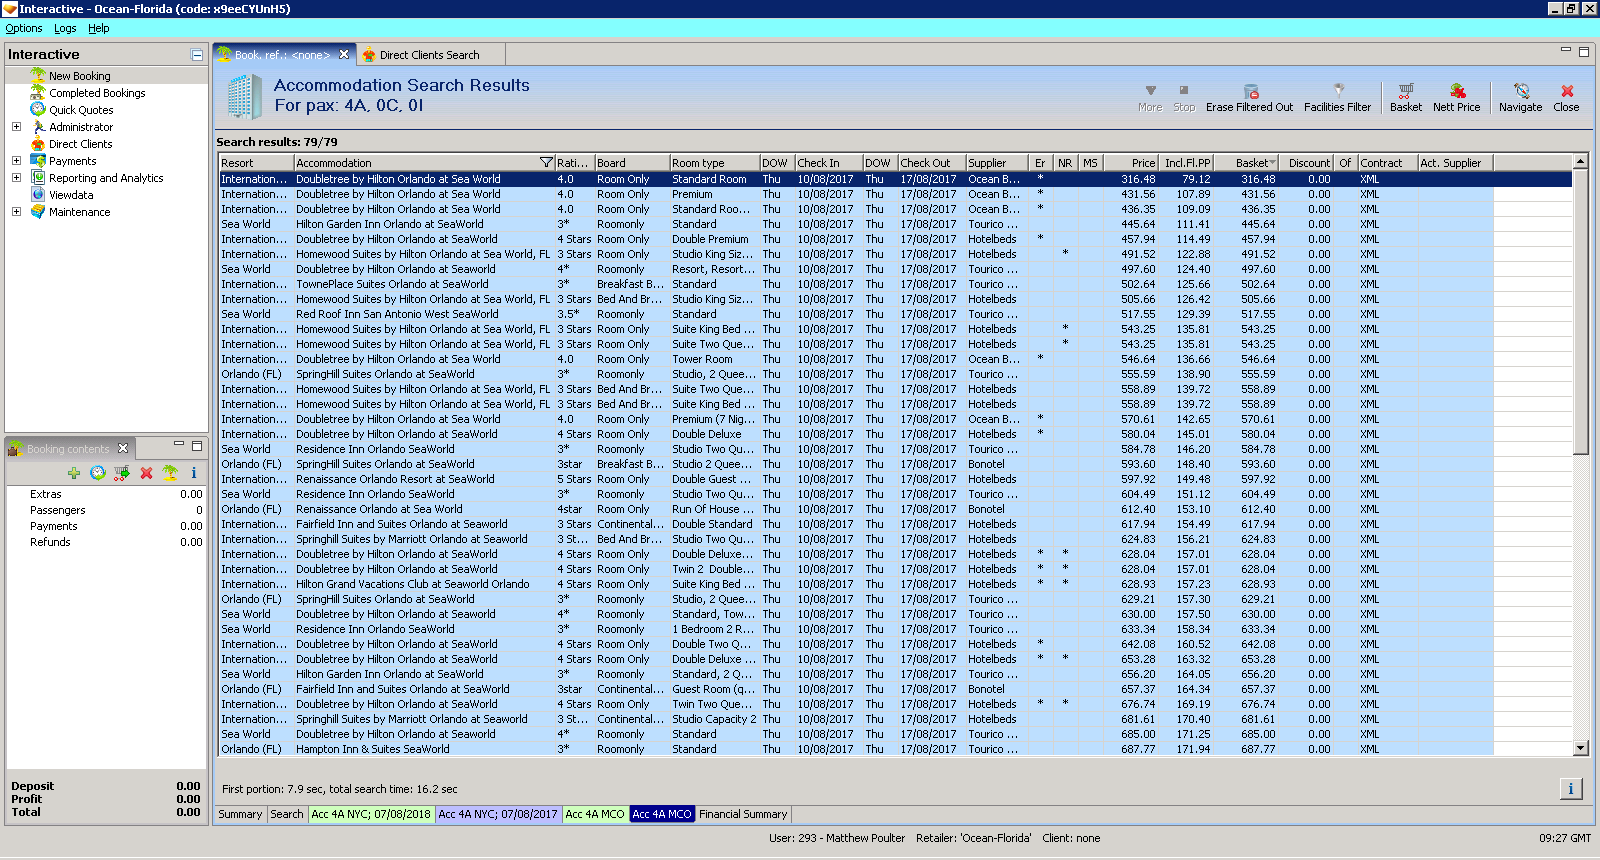The image size is (1600, 860).
Task: Click the filter funnel icon in the Accommodation column header
Action: point(546,163)
